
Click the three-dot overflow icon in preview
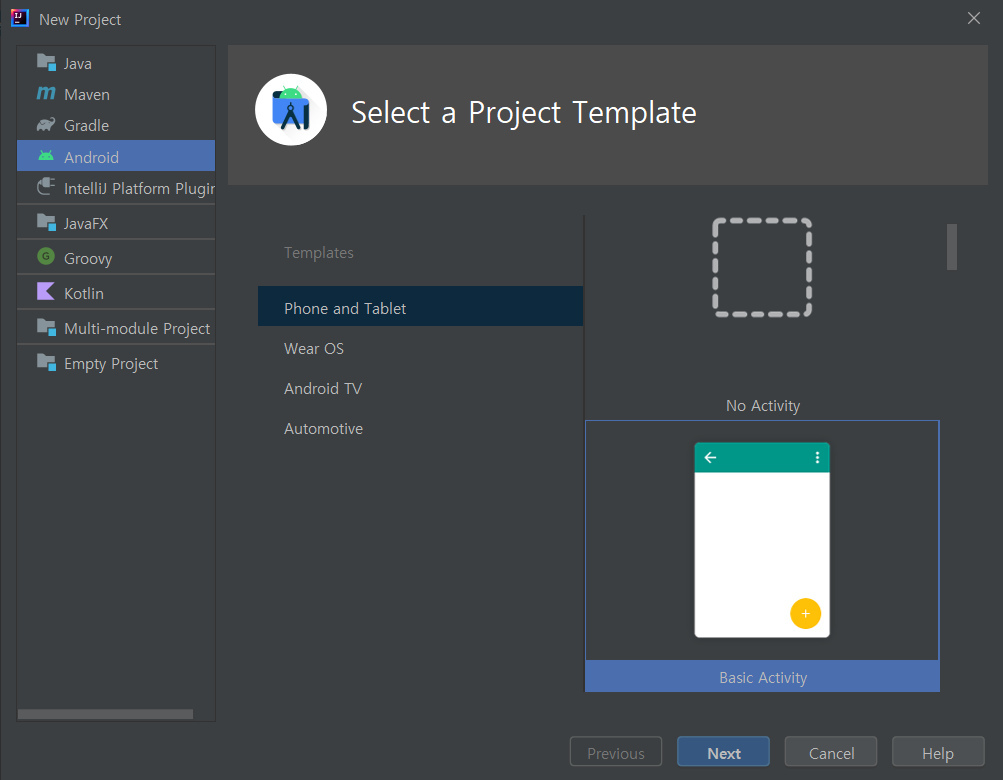(x=817, y=457)
